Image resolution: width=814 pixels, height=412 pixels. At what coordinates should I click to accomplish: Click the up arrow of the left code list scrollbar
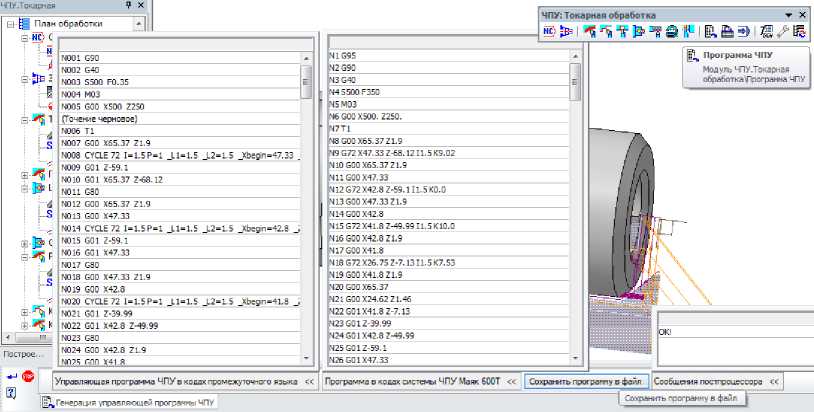(306, 58)
